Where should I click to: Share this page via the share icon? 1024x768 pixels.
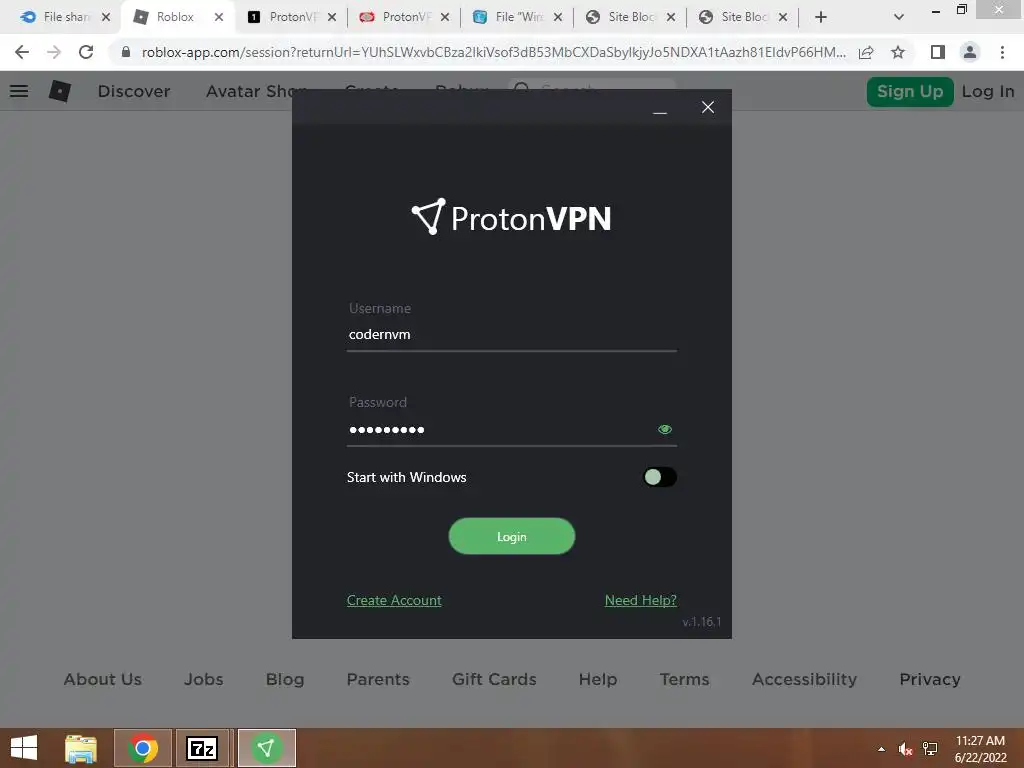point(866,52)
